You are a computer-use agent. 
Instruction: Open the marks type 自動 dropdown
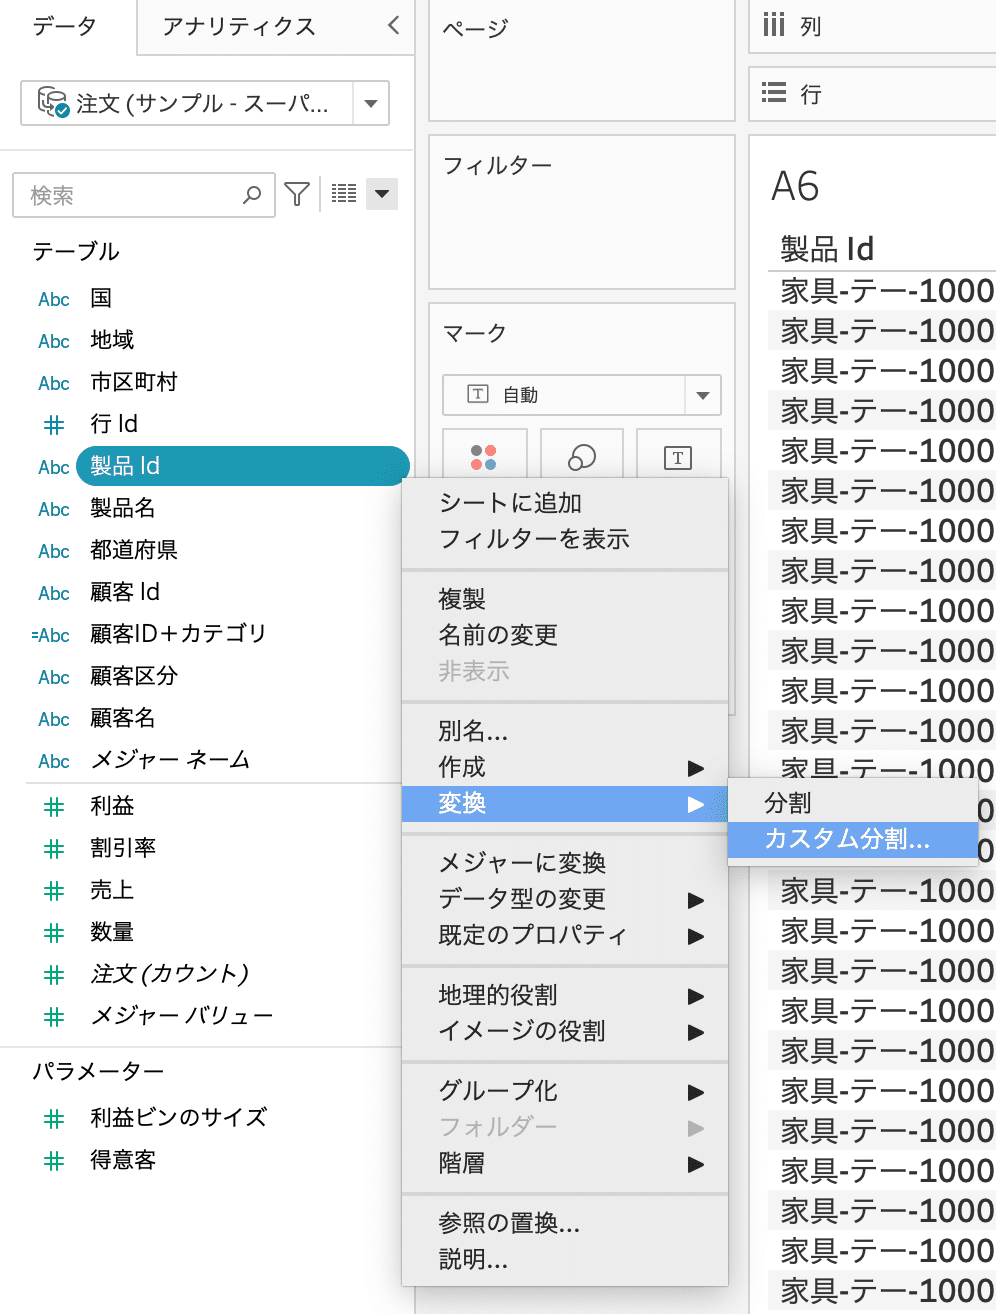point(702,395)
